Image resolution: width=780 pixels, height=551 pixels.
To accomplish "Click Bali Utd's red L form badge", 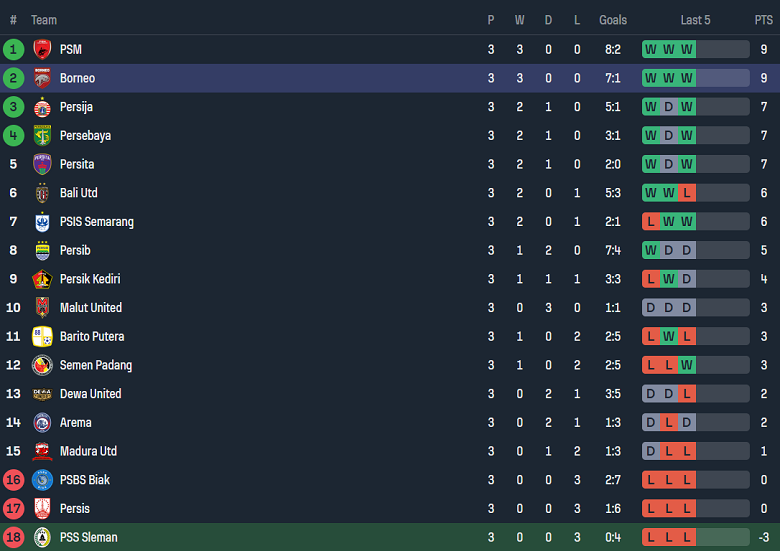I will pyautogui.click(x=687, y=193).
